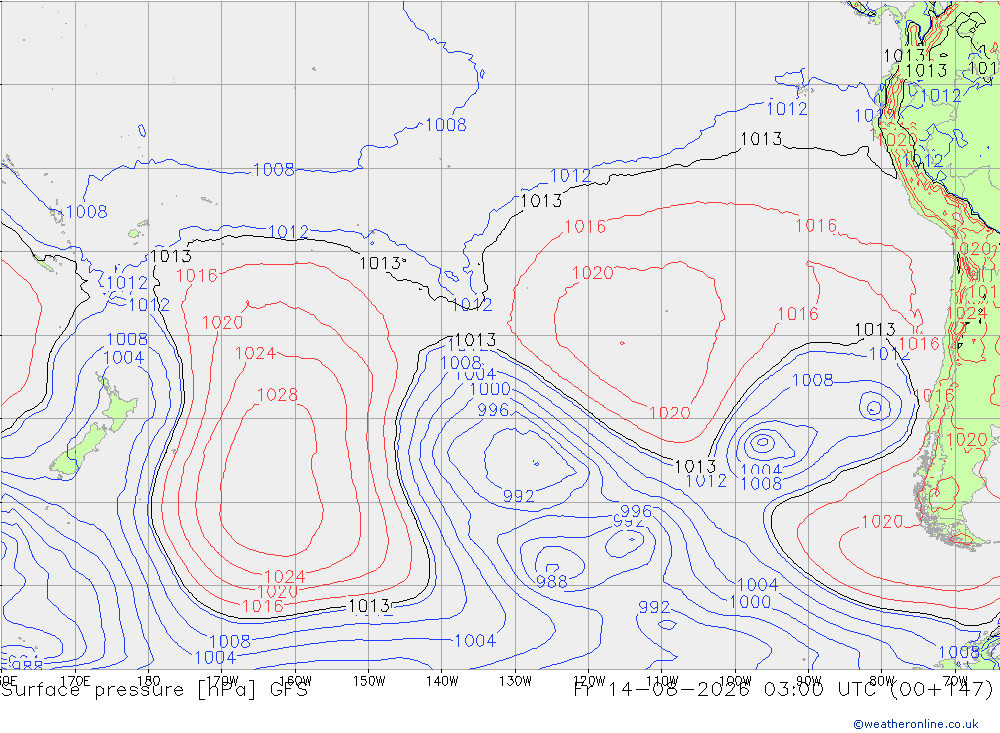
Task: Open the weatheronline.co.uk copyright link
Action: click(916, 723)
